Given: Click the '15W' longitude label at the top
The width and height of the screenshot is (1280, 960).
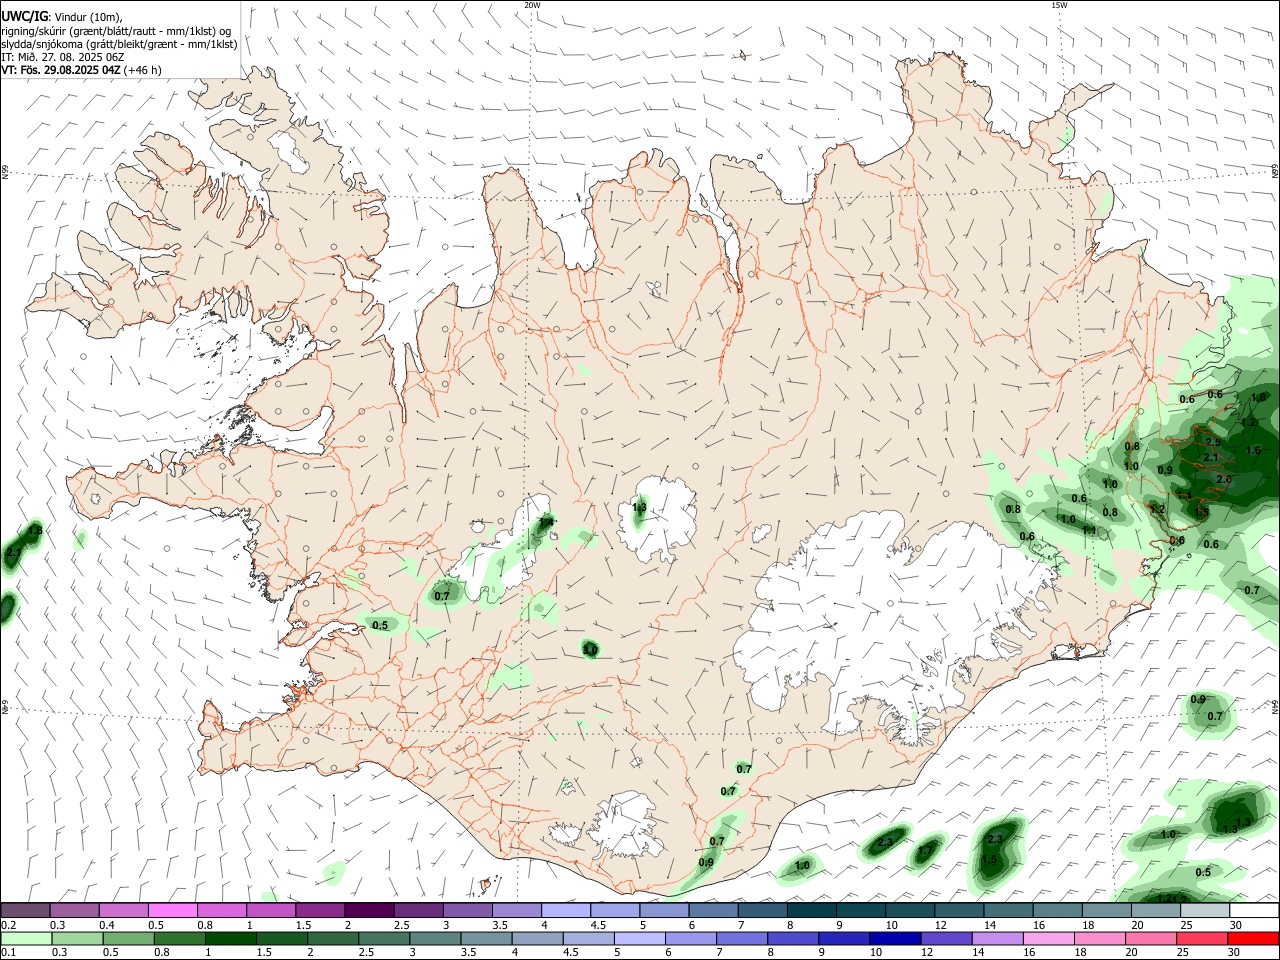Looking at the screenshot, I should pos(1059,5).
